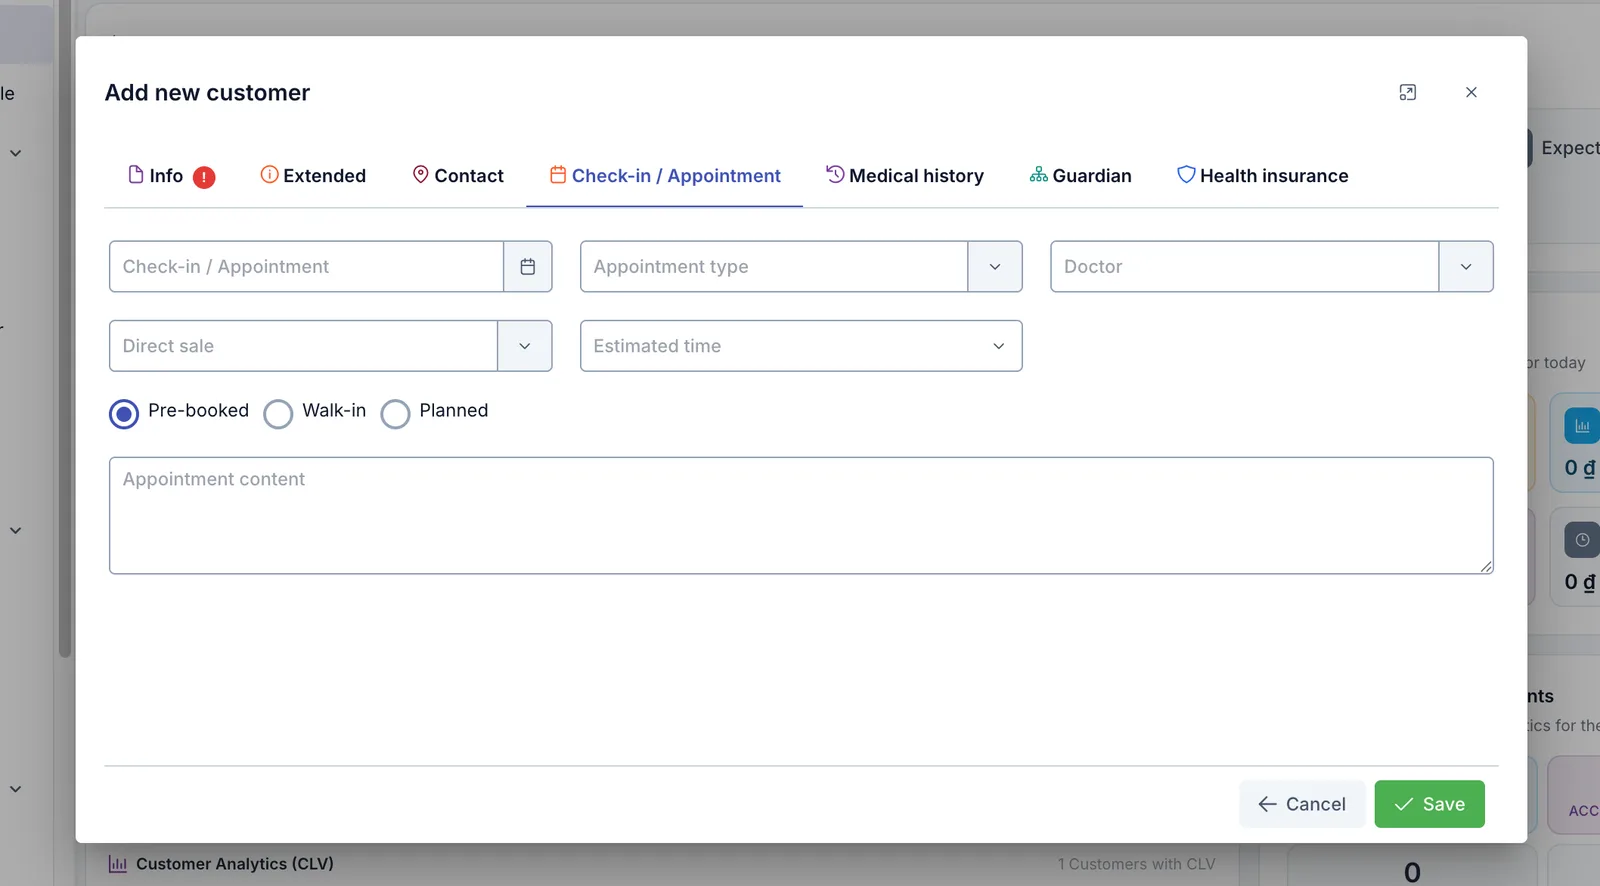Expand the Direct sale dropdown arrow

(x=525, y=346)
